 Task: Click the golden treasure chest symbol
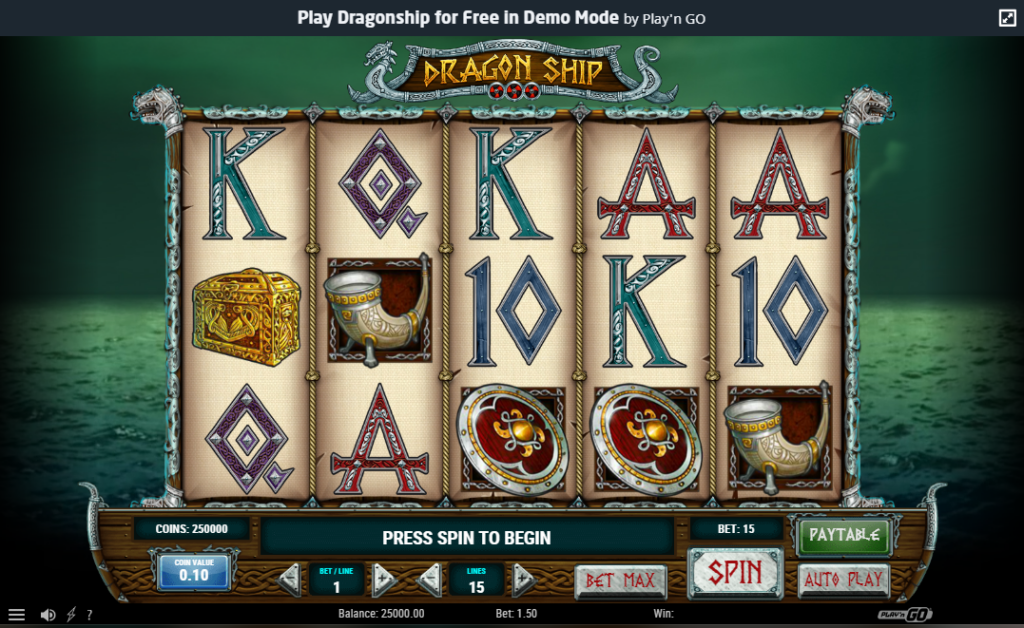pyautogui.click(x=246, y=316)
